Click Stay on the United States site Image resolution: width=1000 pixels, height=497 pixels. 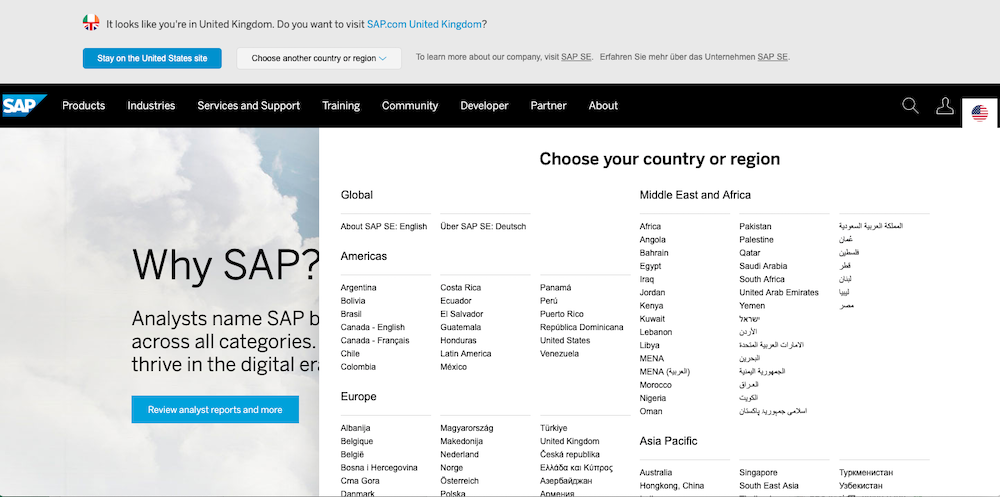click(x=152, y=58)
